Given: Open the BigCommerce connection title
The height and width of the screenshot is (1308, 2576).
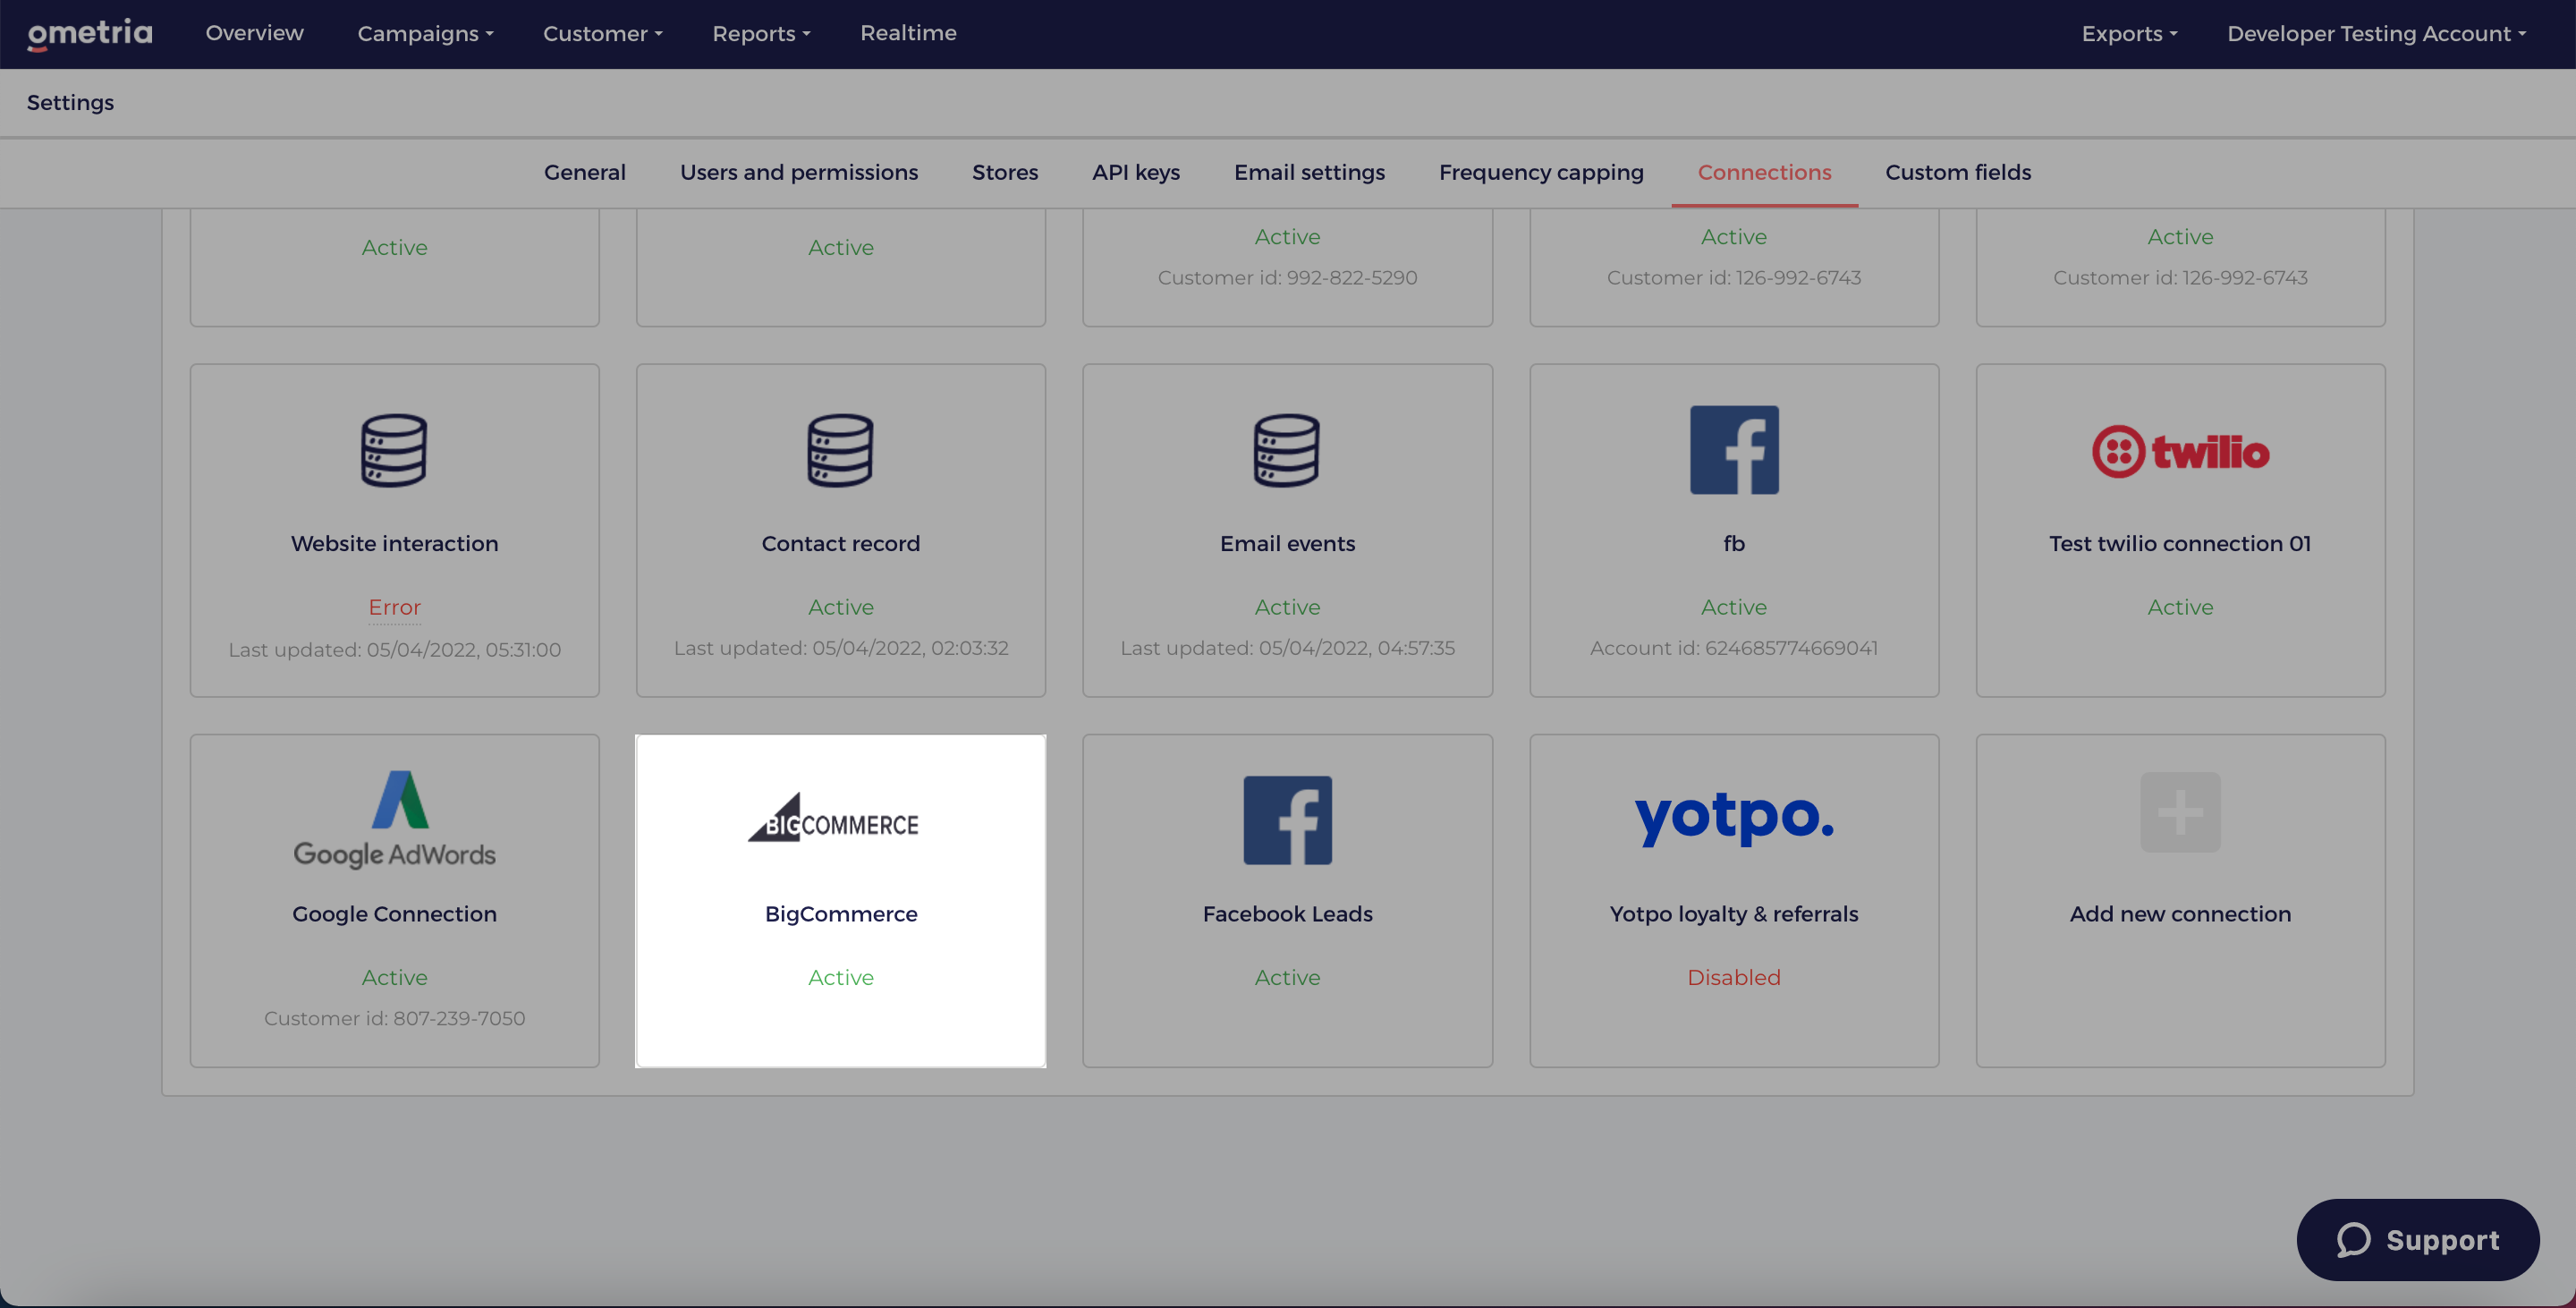Looking at the screenshot, I should (x=840, y=914).
